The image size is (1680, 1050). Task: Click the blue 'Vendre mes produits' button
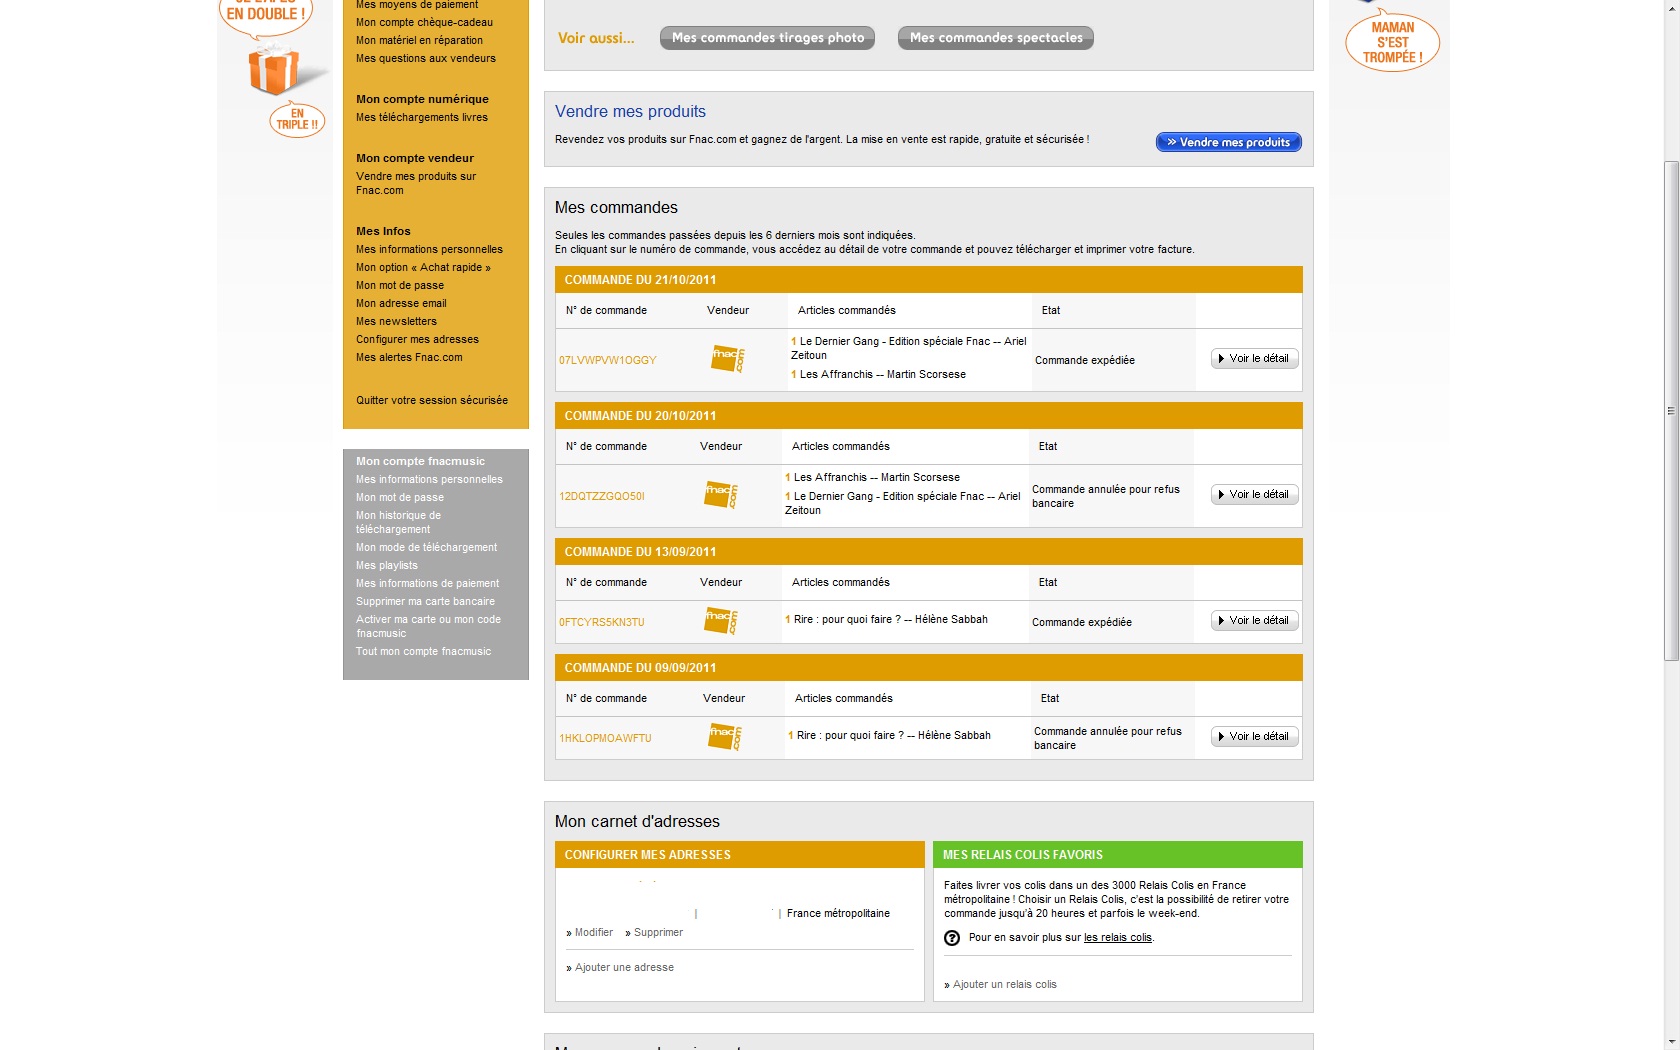pos(1229,142)
